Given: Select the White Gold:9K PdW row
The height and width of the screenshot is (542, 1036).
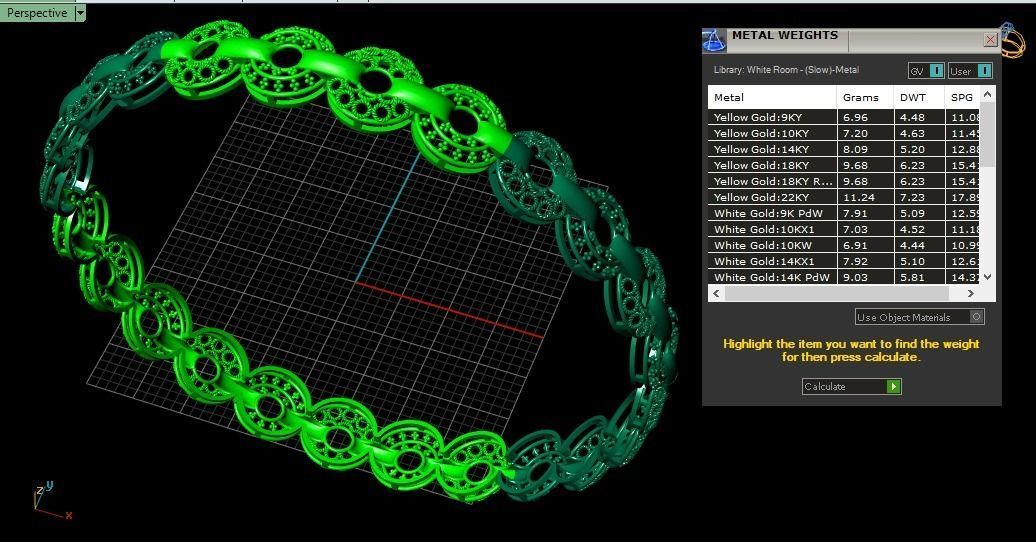Looking at the screenshot, I should [x=844, y=213].
